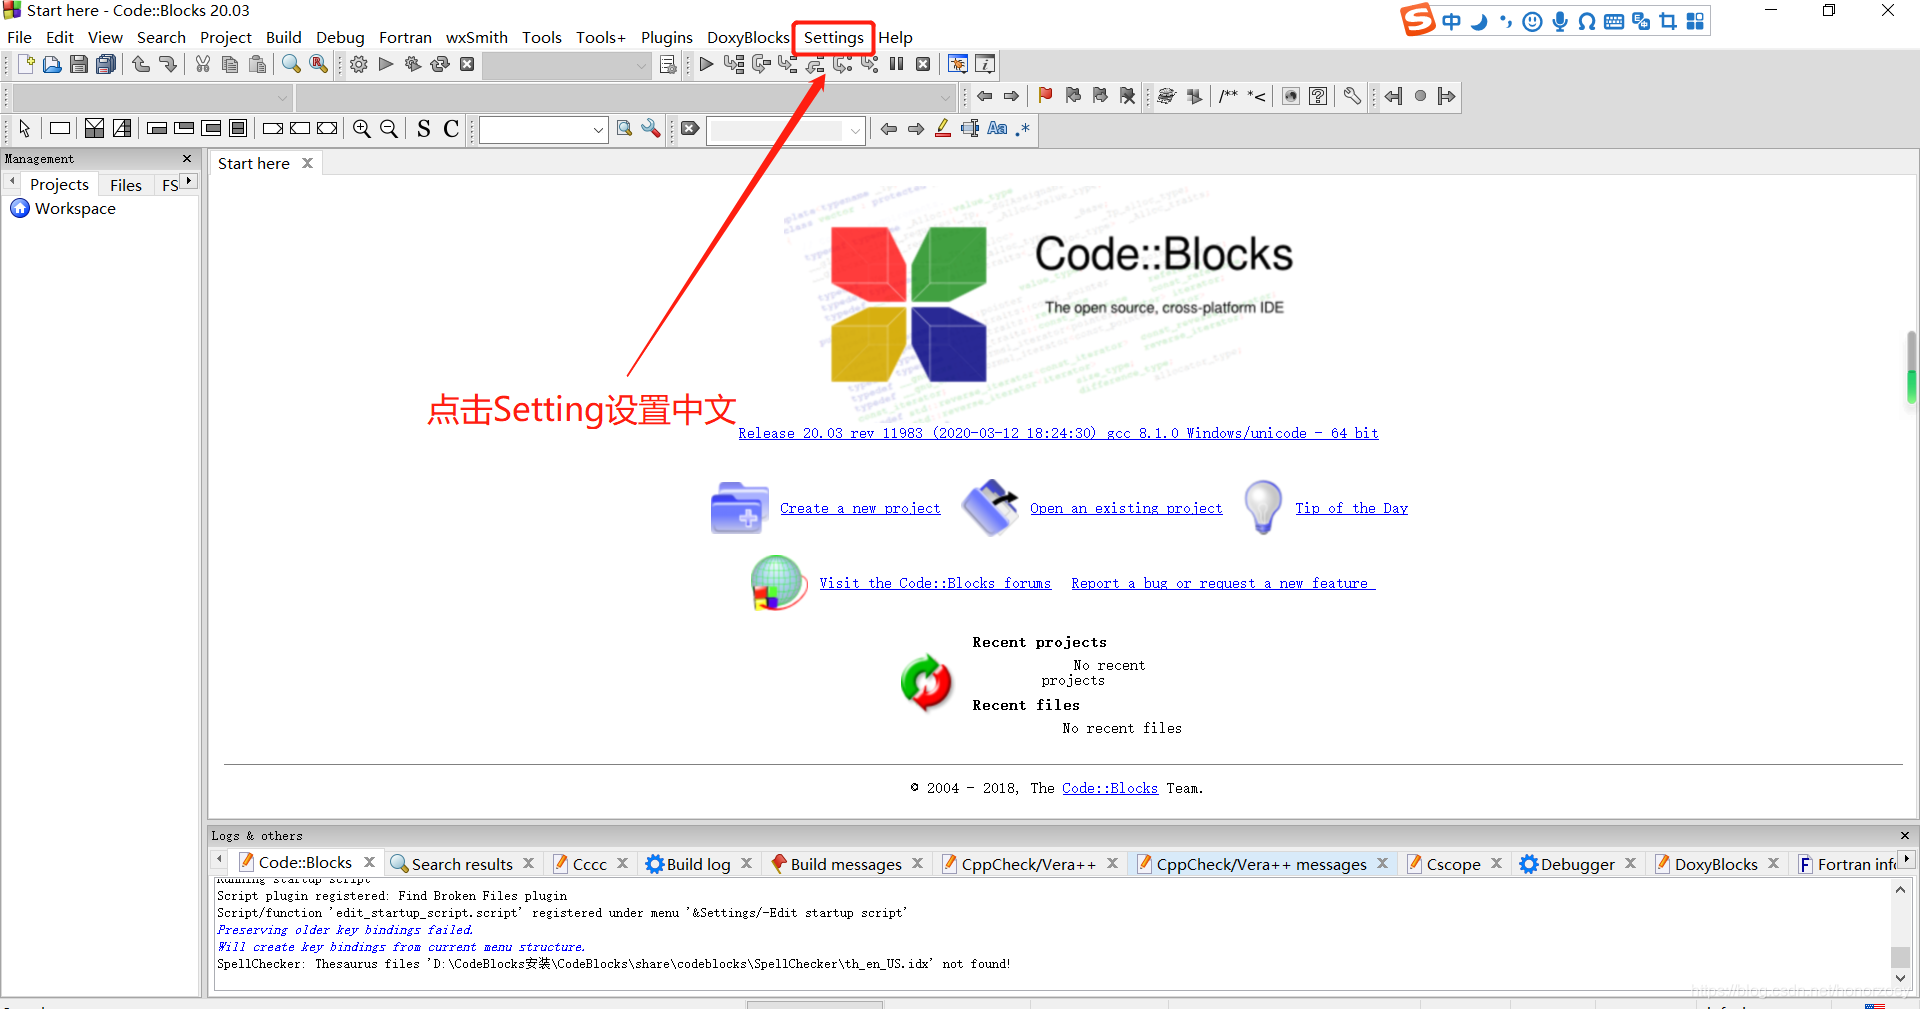Viewport: 1920px width, 1009px height.
Task: Click the Save all files icon
Action: [106, 65]
